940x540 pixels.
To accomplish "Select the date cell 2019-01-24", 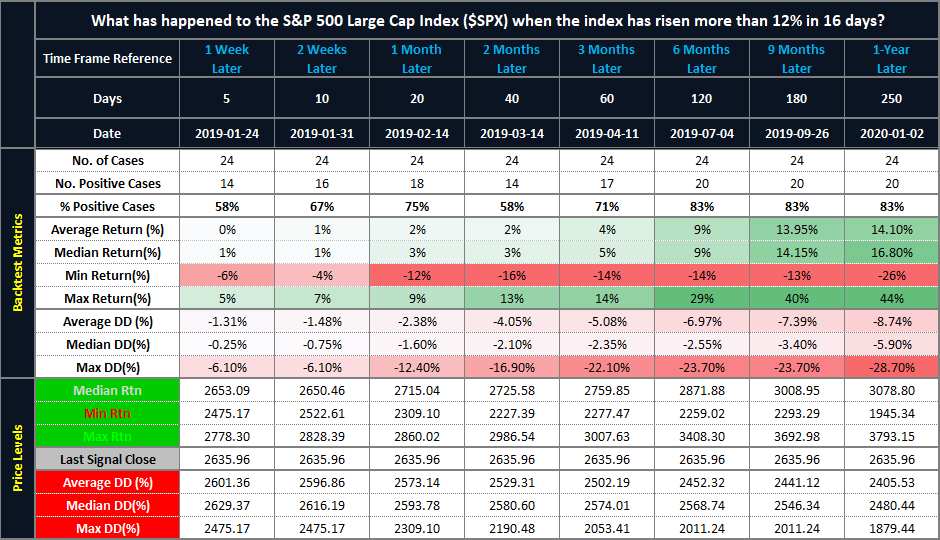I will point(227,133).
